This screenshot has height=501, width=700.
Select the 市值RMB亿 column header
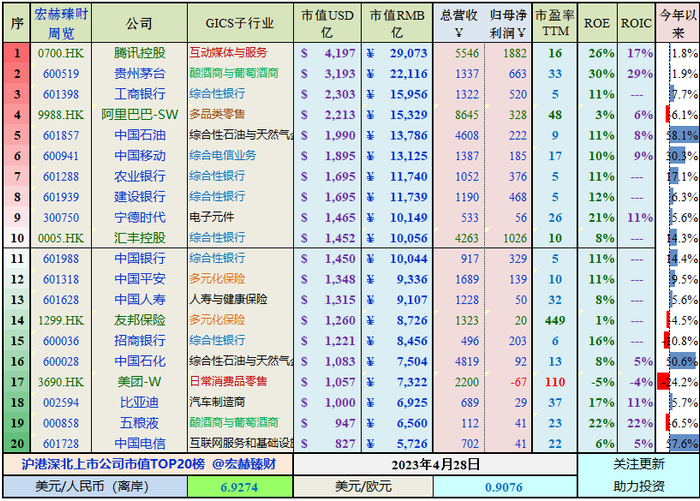(x=397, y=23)
